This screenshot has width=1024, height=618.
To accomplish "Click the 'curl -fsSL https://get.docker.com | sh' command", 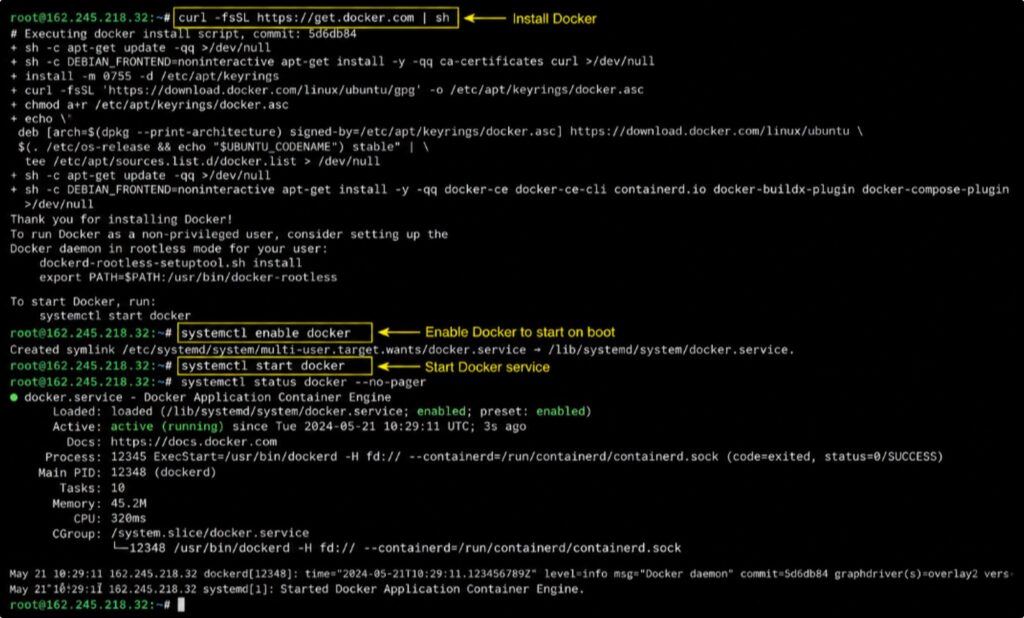I will pos(315,18).
